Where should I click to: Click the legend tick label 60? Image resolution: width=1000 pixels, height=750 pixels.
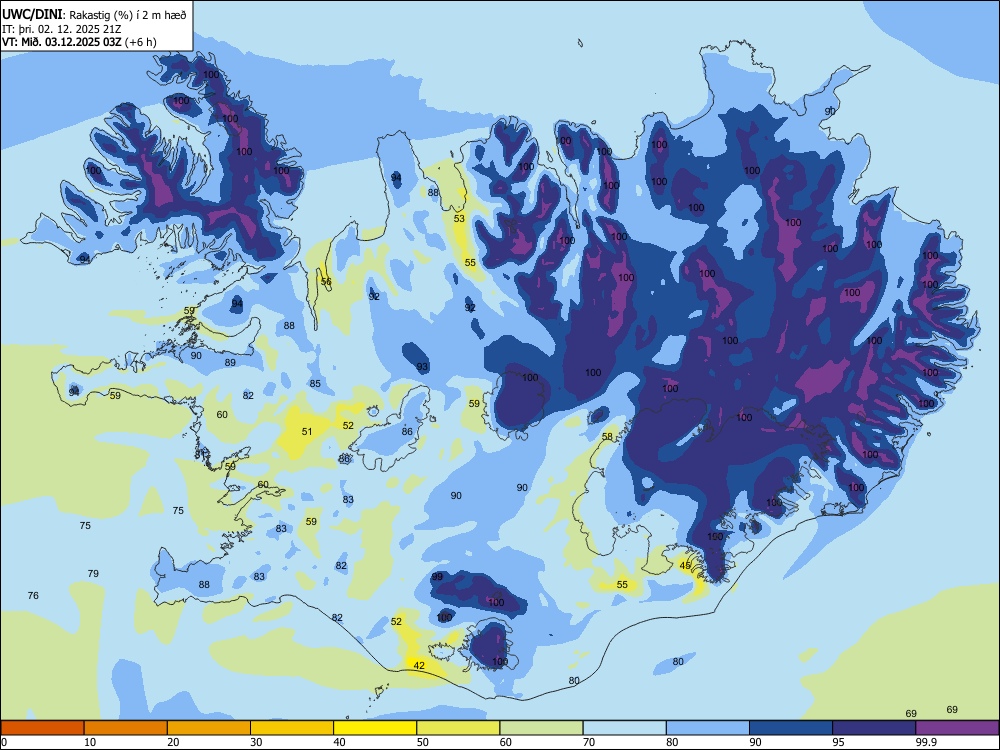506,742
